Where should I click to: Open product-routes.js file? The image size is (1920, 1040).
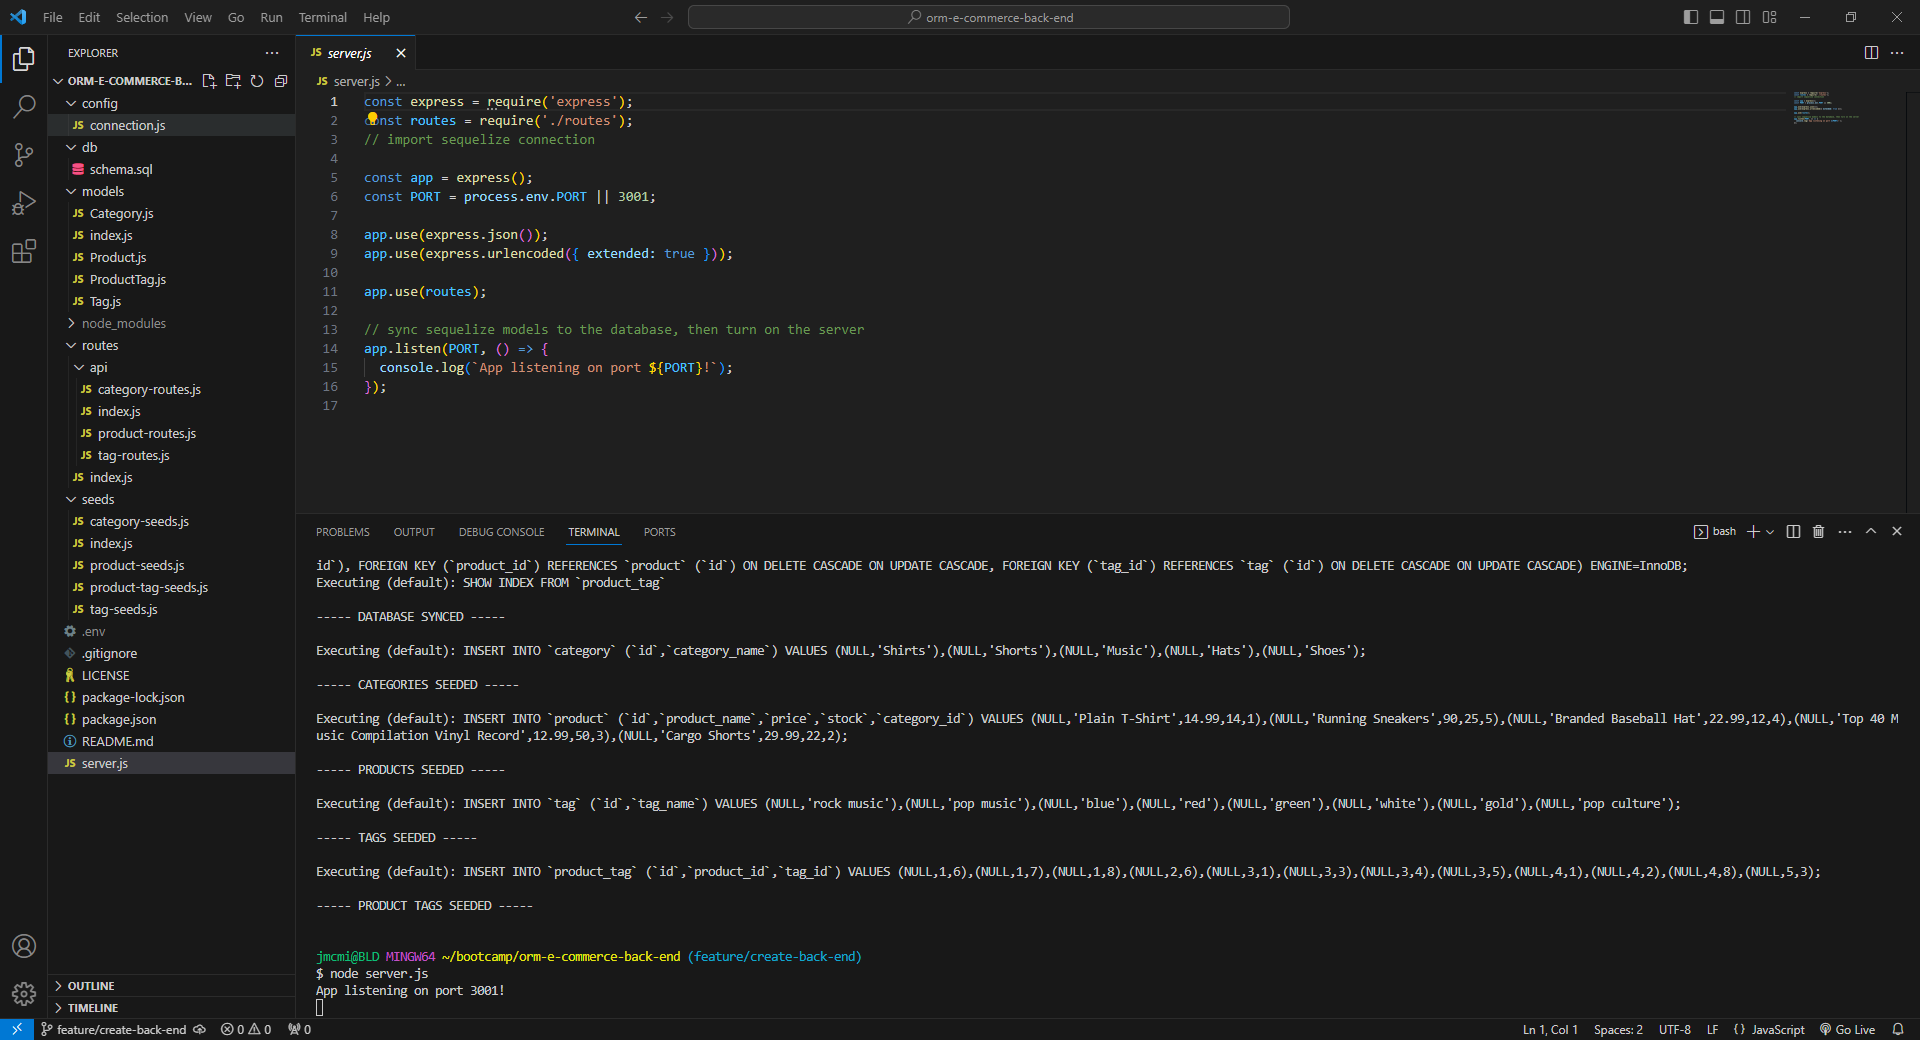(x=171, y=433)
